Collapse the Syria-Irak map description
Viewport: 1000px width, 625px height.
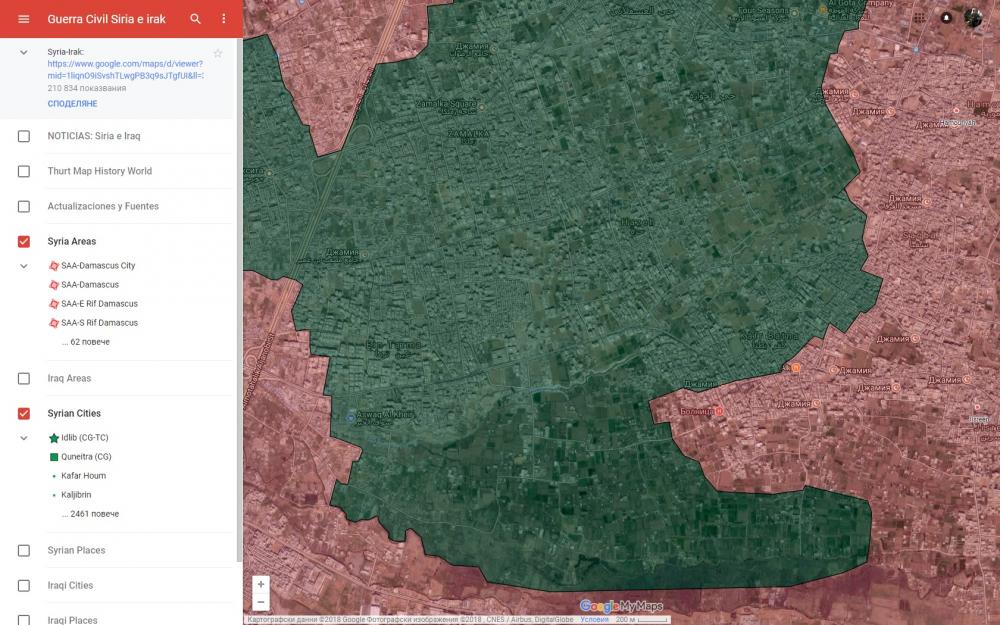tap(24, 52)
